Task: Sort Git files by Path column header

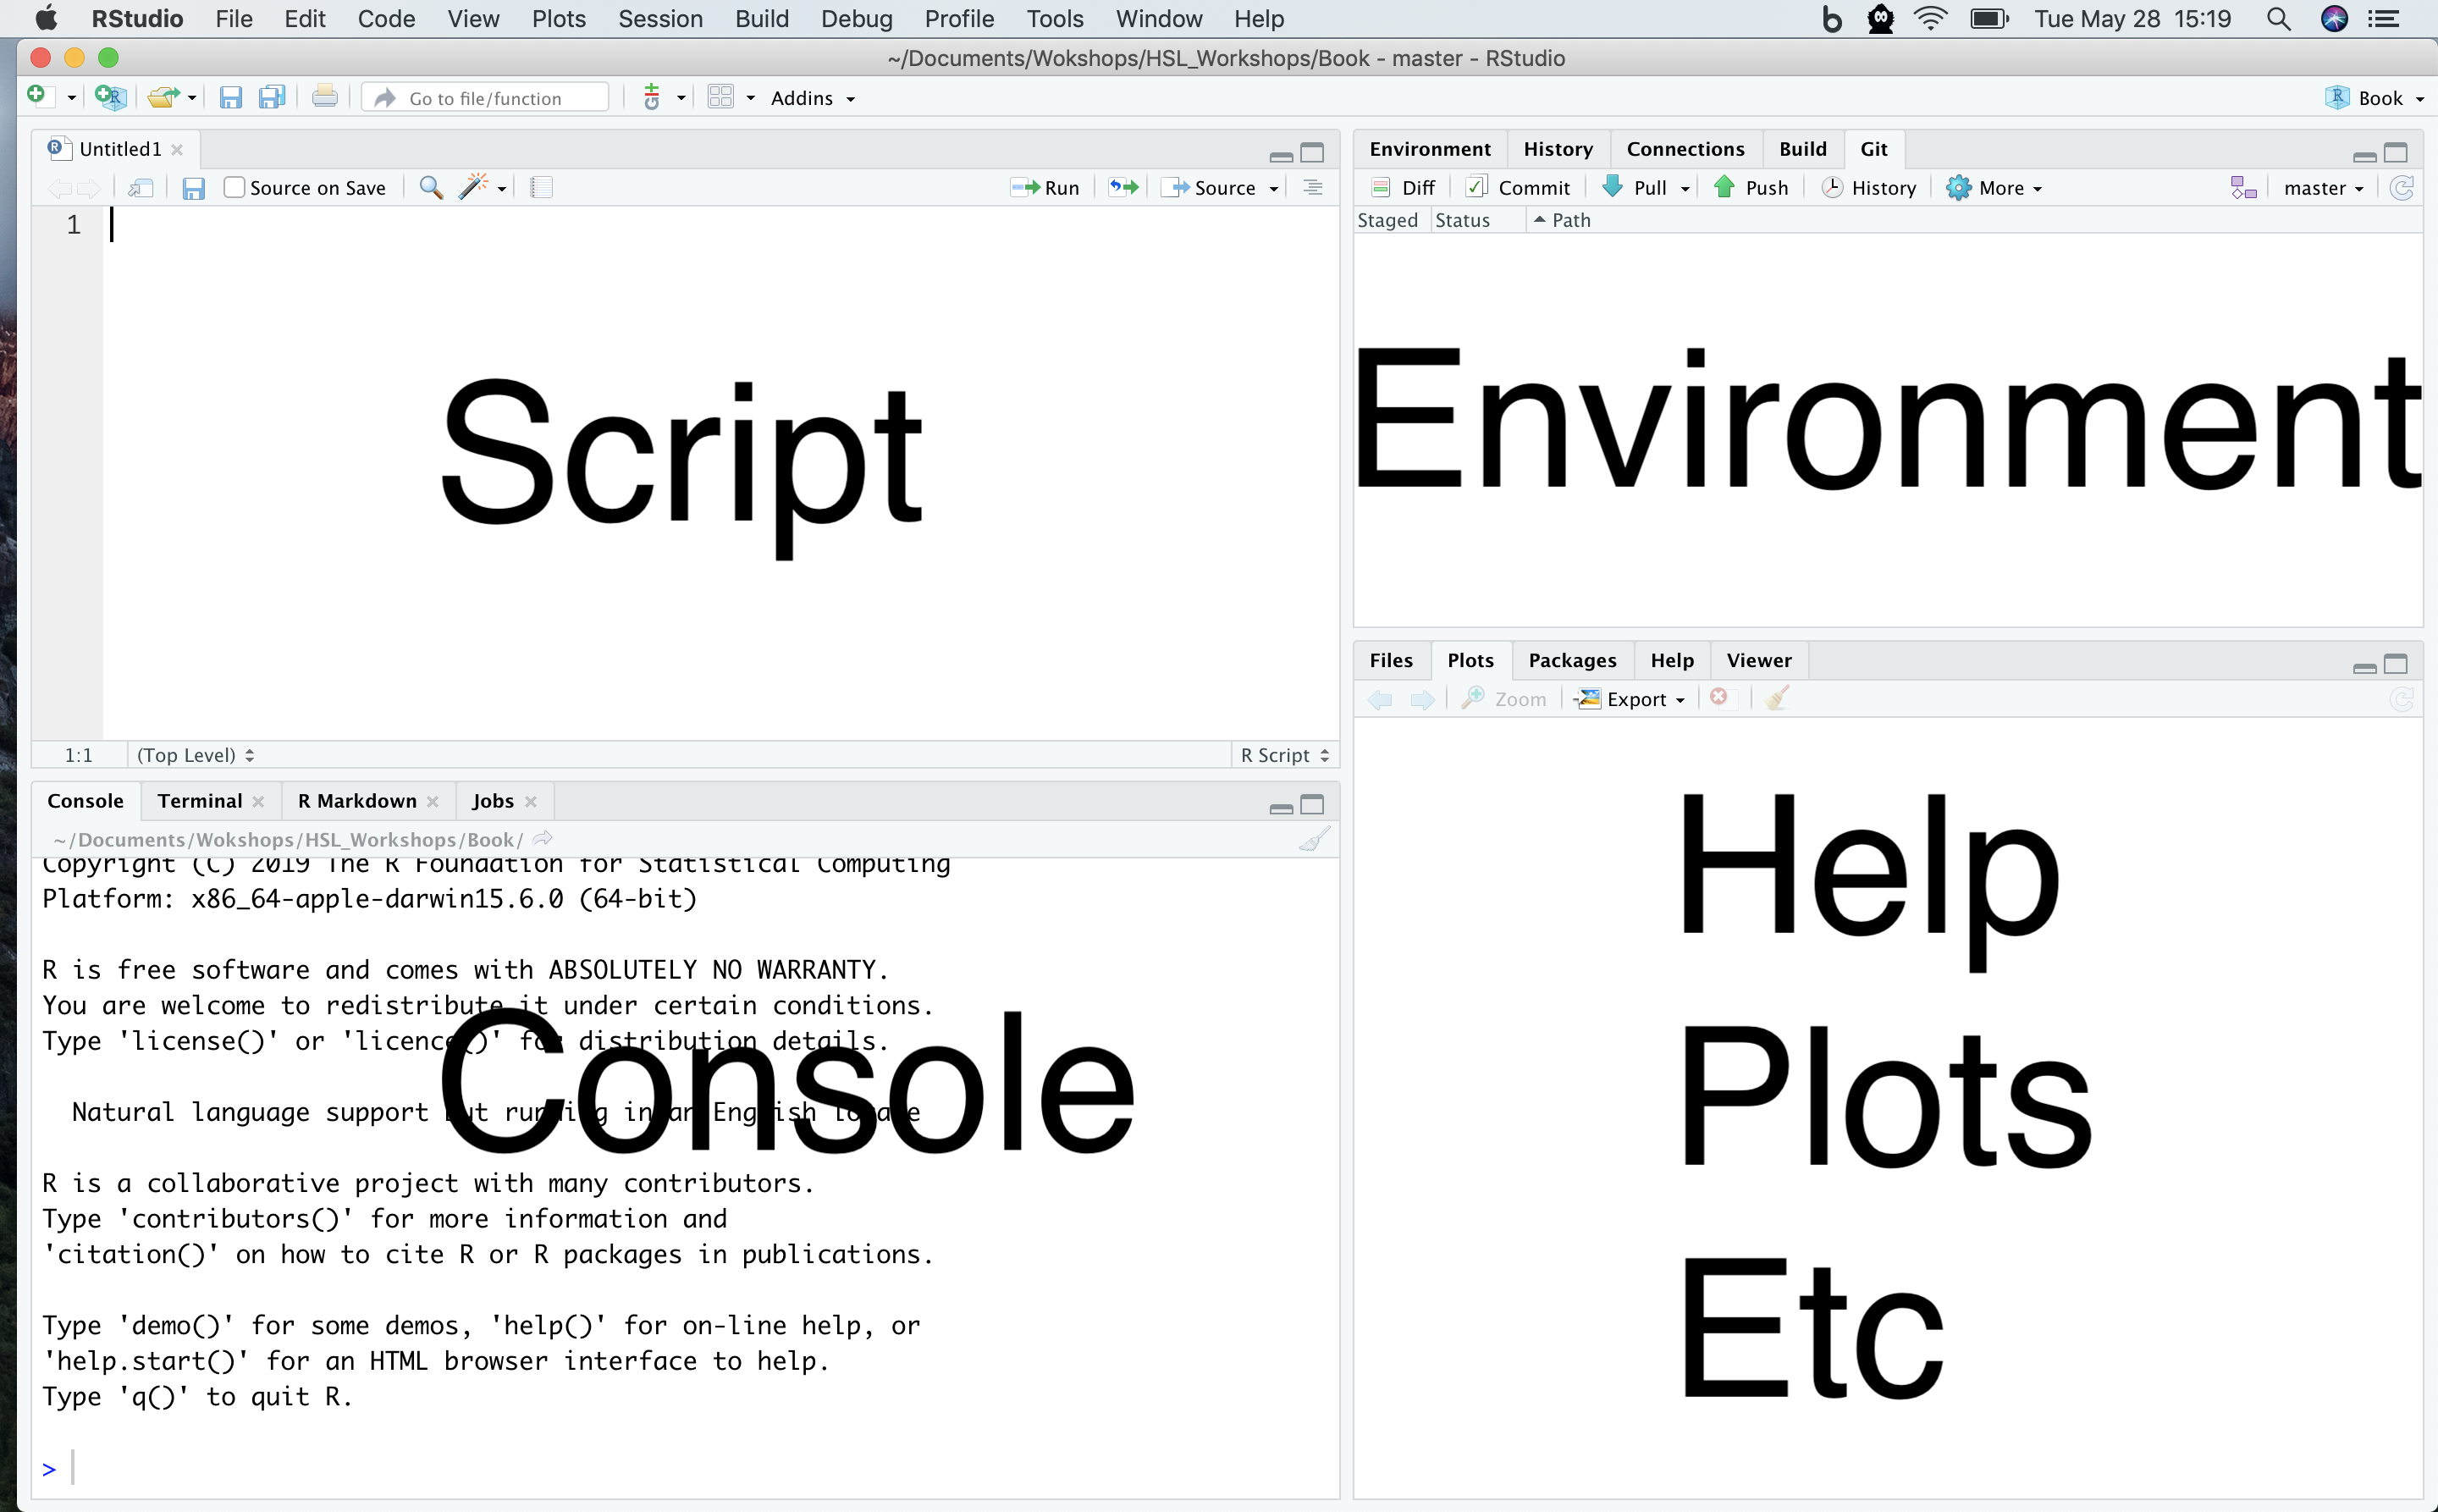Action: point(1570,220)
